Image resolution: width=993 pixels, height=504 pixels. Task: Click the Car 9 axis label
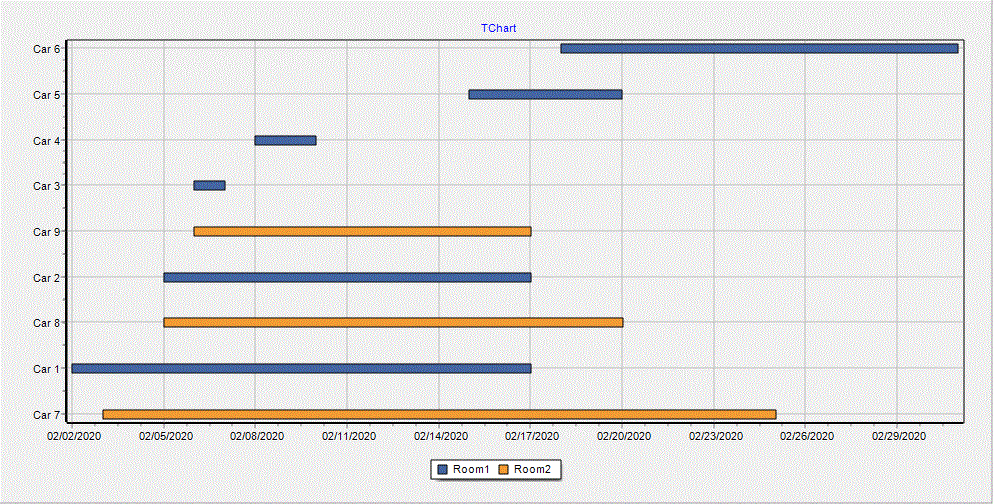[x=47, y=232]
